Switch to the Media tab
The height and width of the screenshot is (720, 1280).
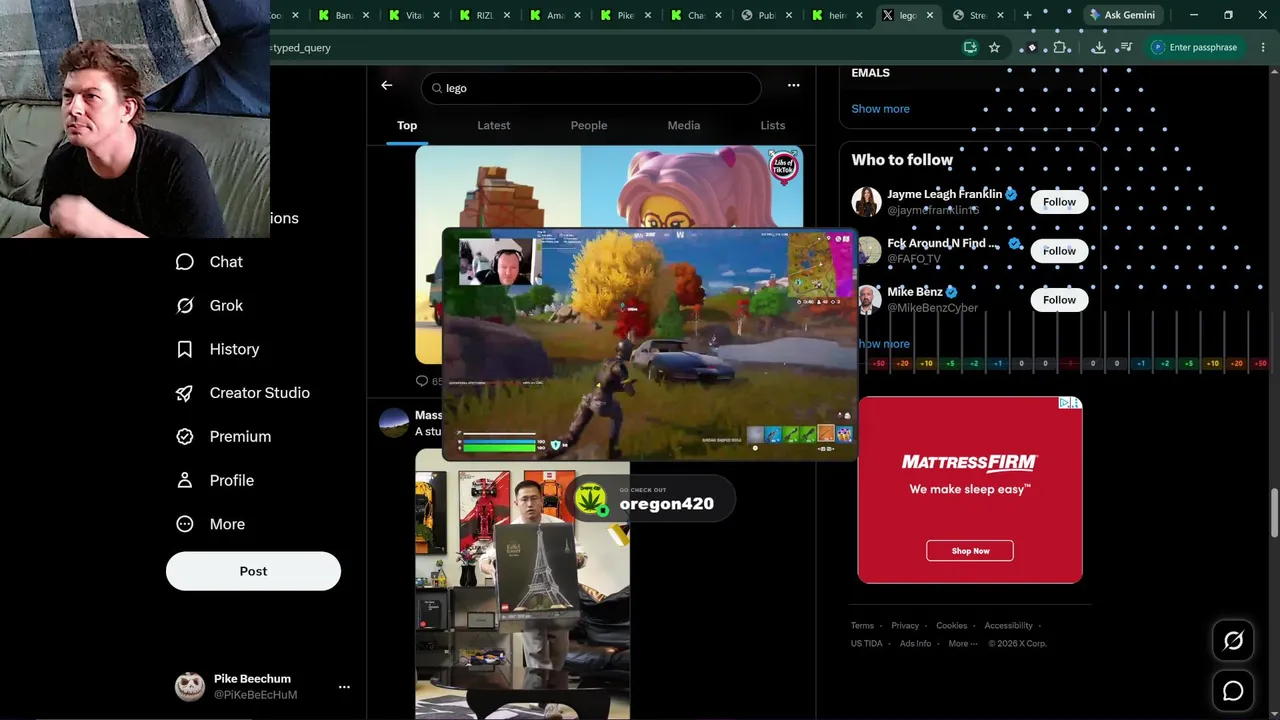tap(684, 125)
